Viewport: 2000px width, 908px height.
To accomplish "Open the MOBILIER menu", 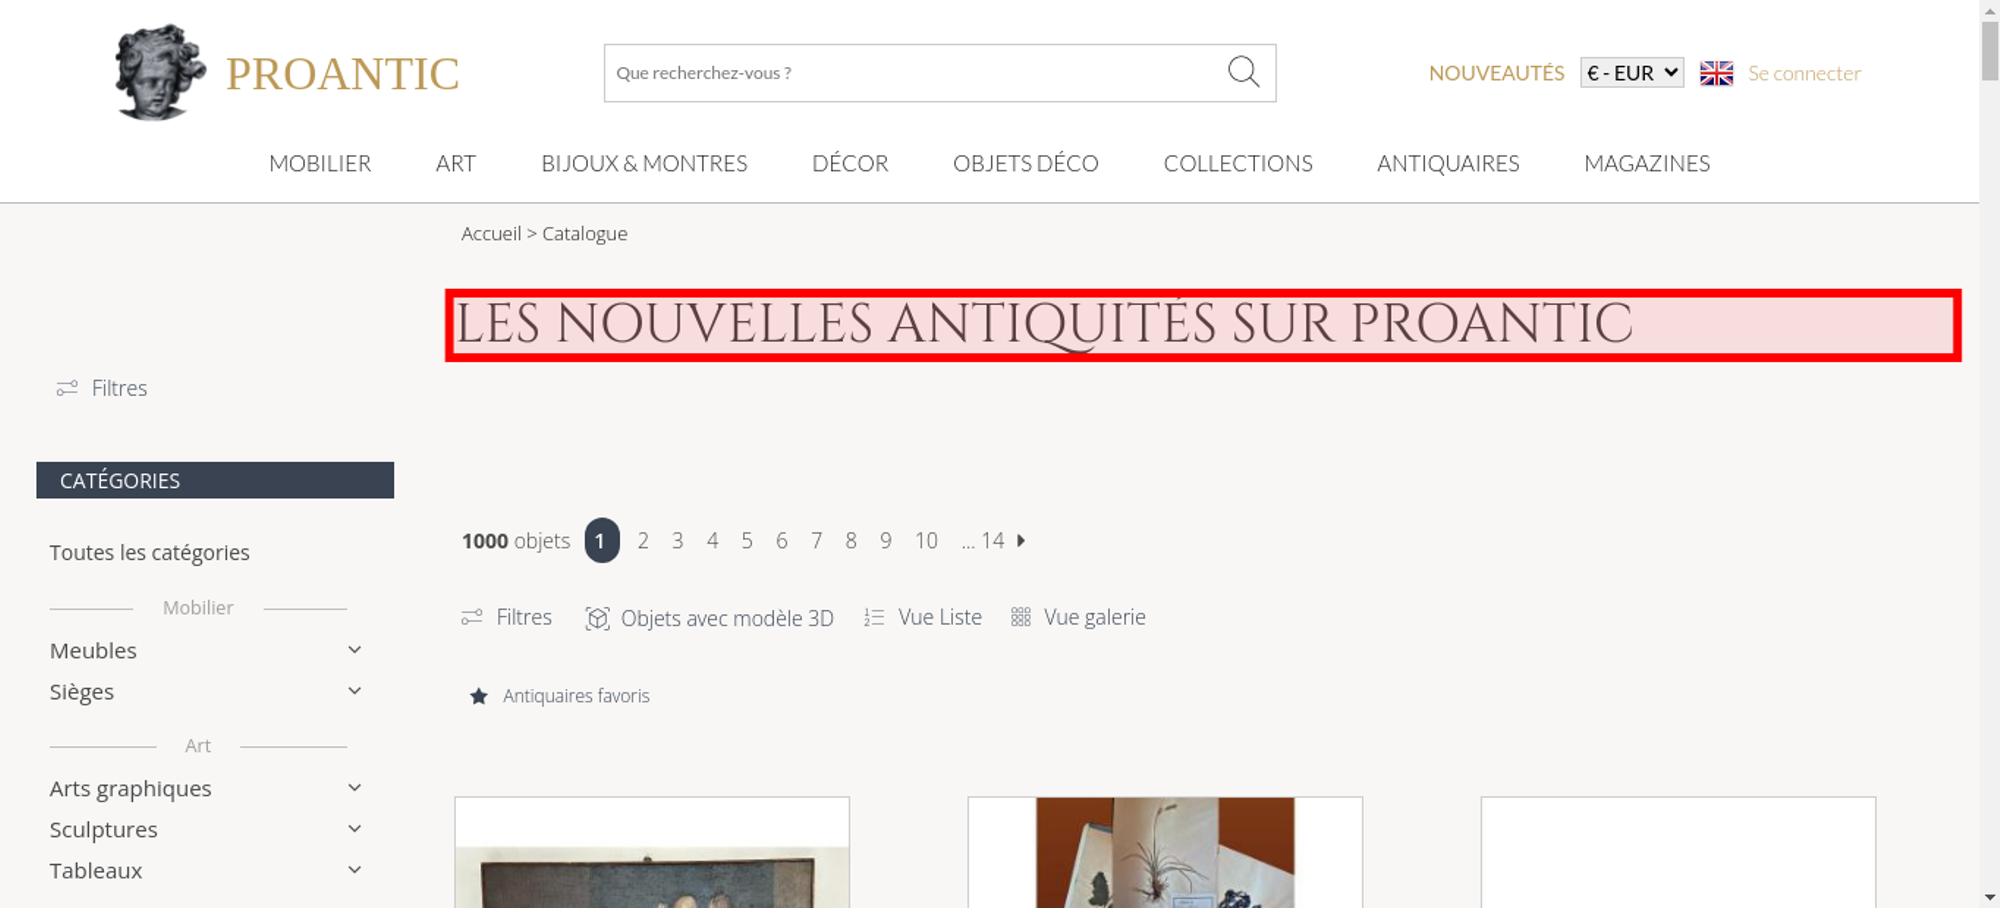I will tap(320, 163).
